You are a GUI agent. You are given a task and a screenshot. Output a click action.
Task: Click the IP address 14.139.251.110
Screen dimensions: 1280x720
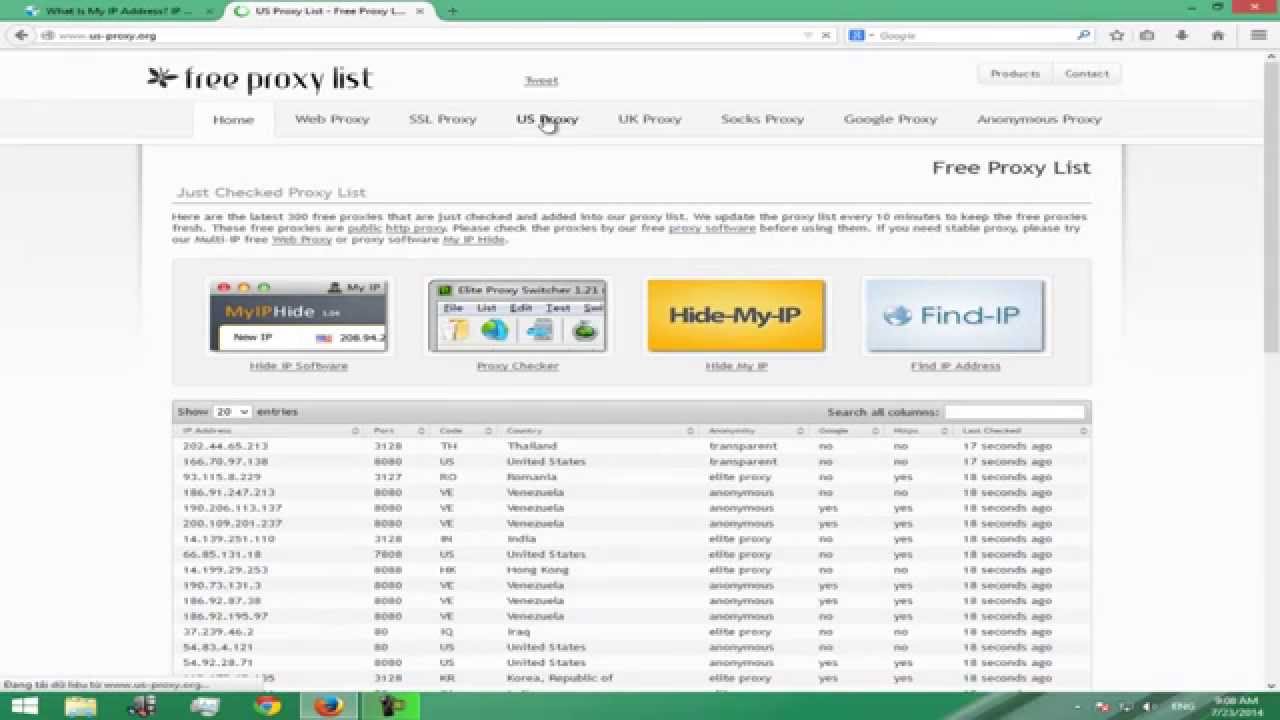coord(228,539)
